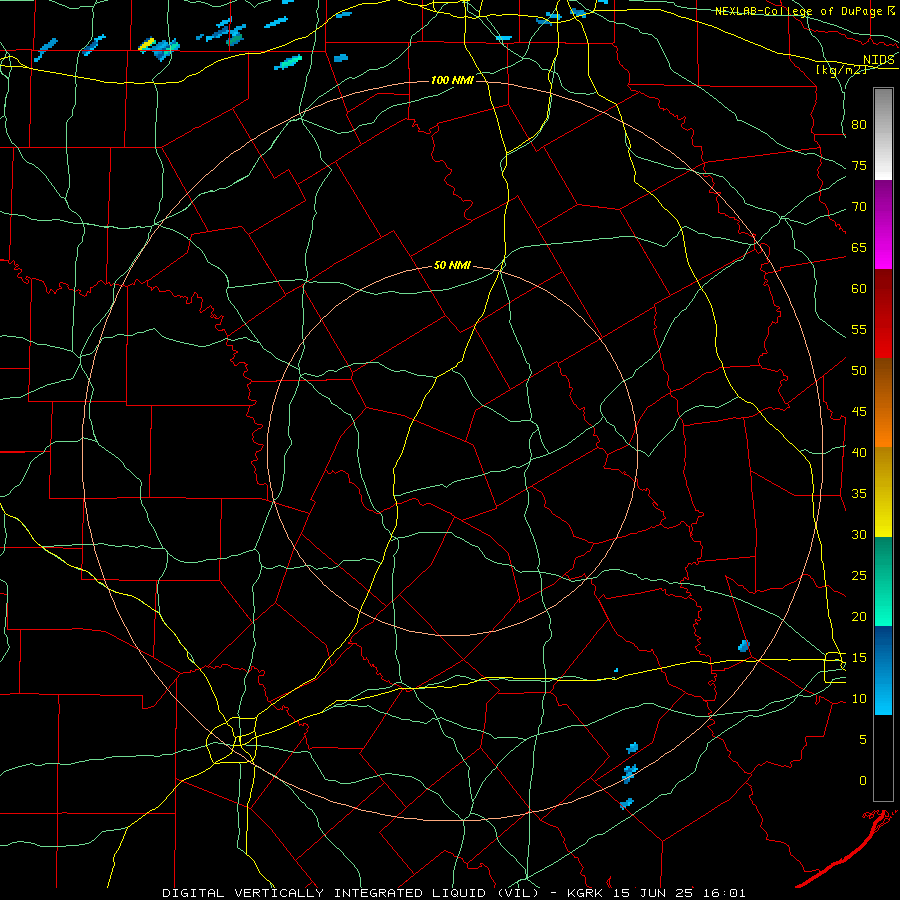Image resolution: width=900 pixels, height=900 pixels.
Task: Click the white-gray top segment of the color bar
Action: point(883,134)
